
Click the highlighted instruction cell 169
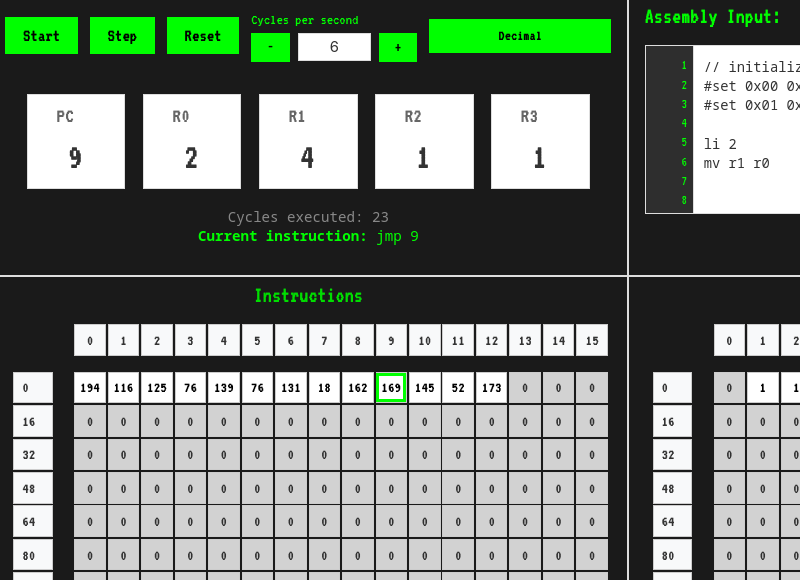coord(391,388)
